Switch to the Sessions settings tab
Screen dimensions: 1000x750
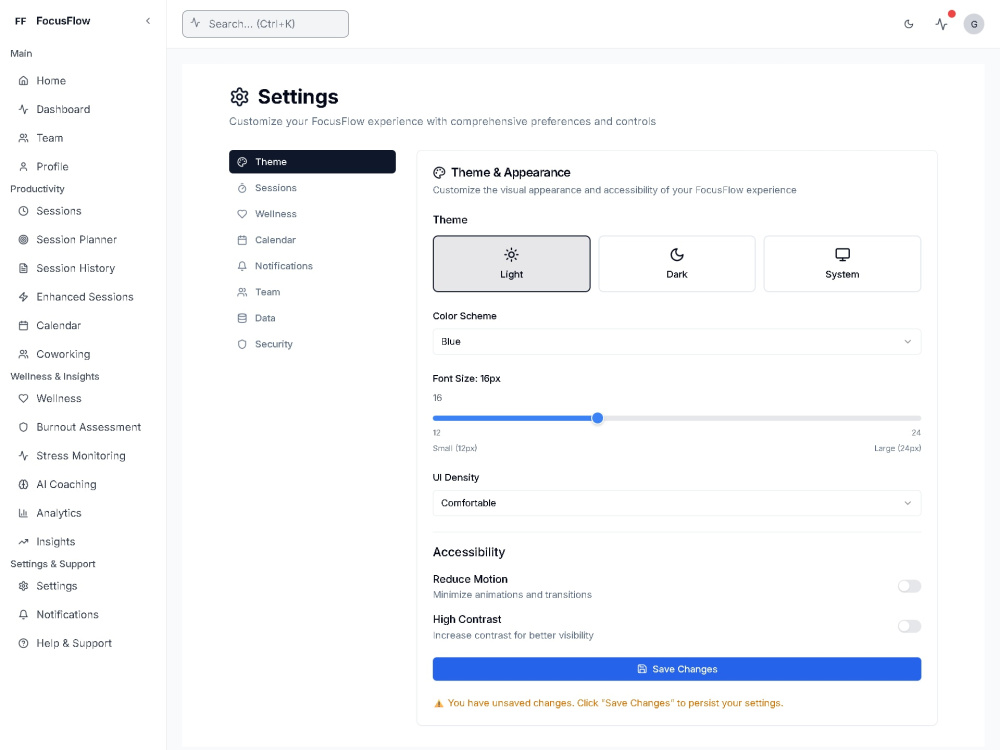point(312,188)
